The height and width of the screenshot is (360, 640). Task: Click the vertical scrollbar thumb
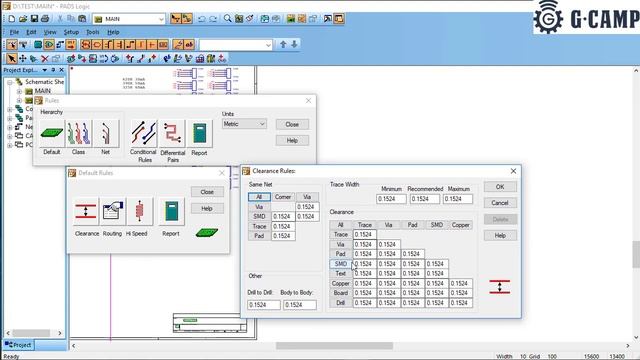636,254
